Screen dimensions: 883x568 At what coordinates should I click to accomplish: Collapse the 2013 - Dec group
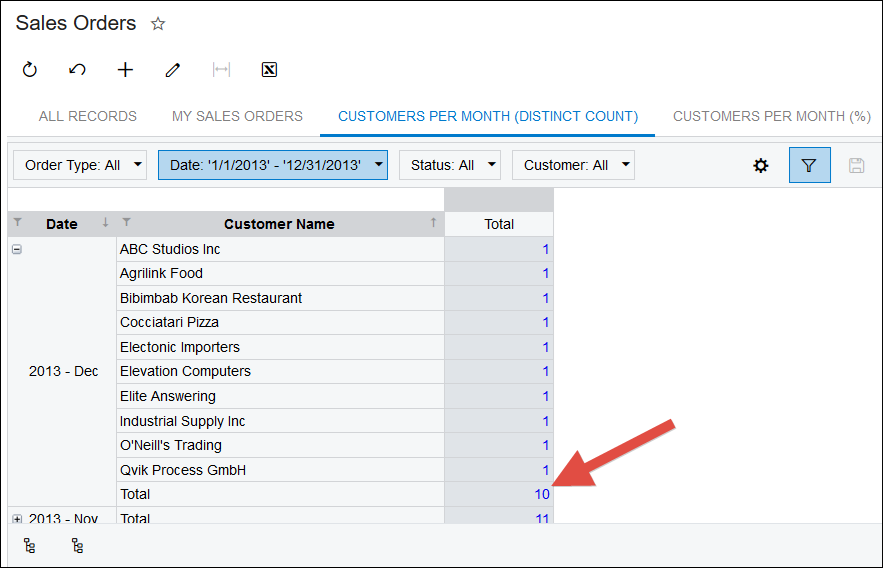tap(16, 249)
